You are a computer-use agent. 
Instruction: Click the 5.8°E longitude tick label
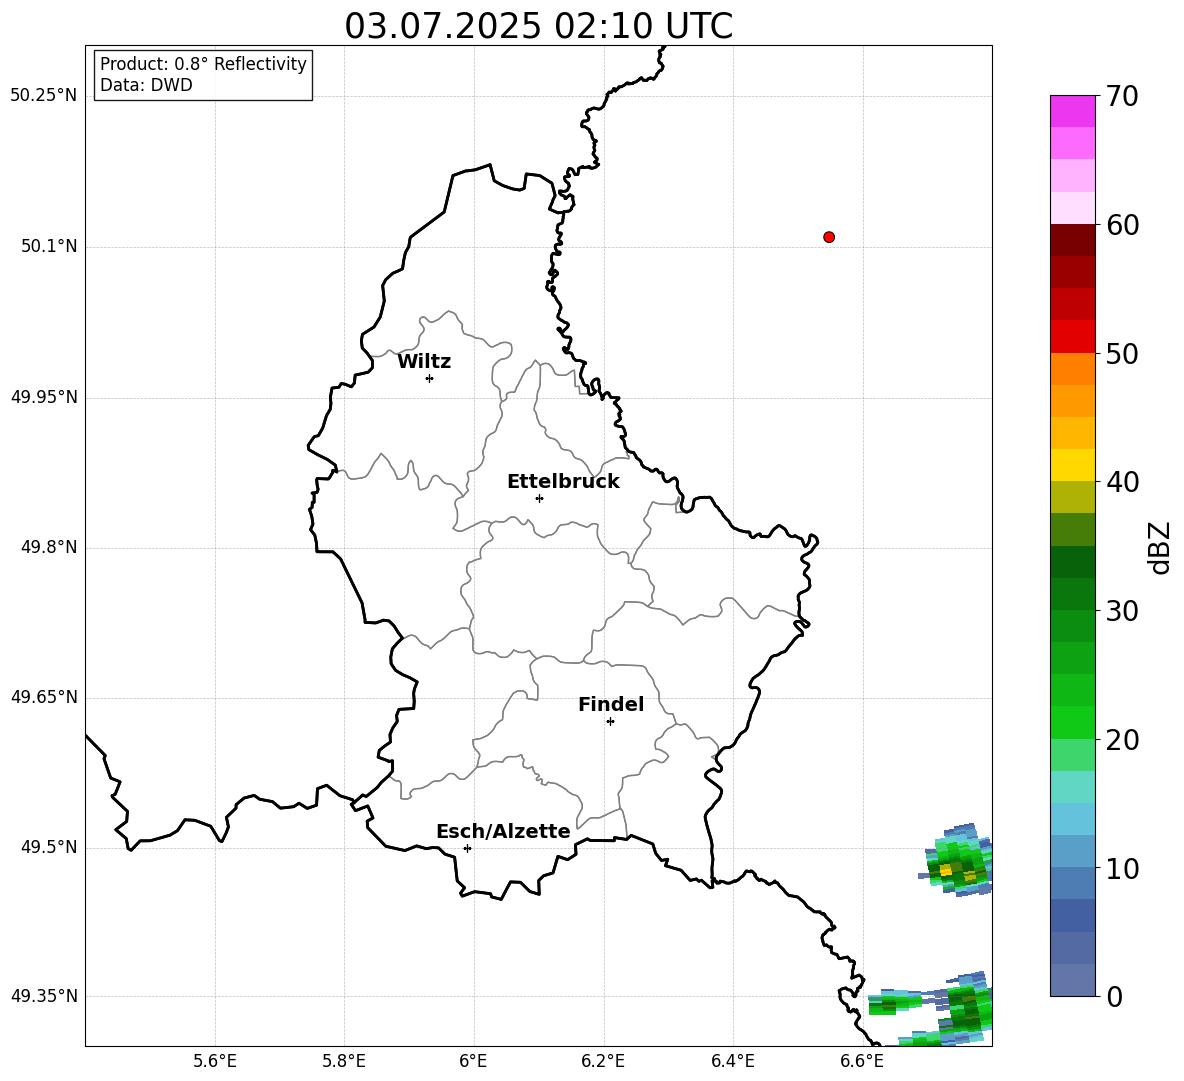(344, 1061)
